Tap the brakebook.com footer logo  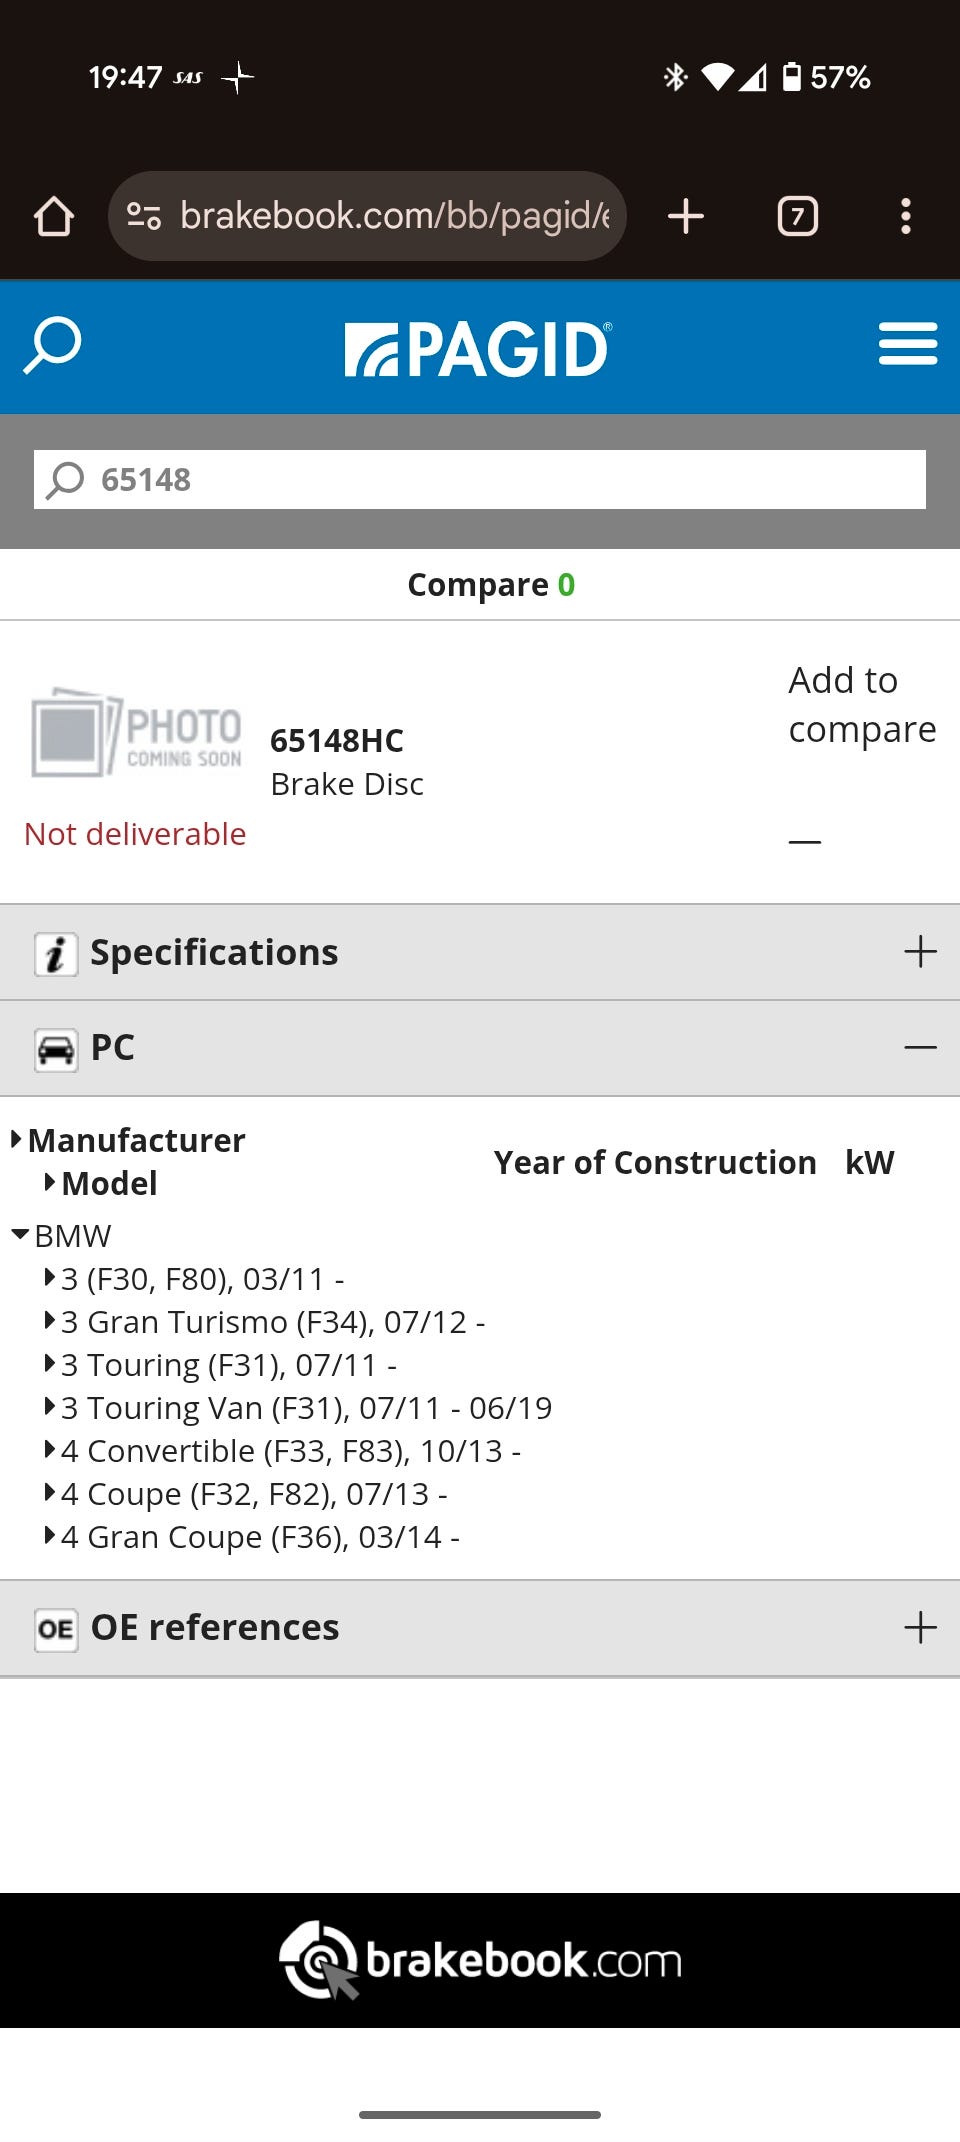pos(480,1960)
